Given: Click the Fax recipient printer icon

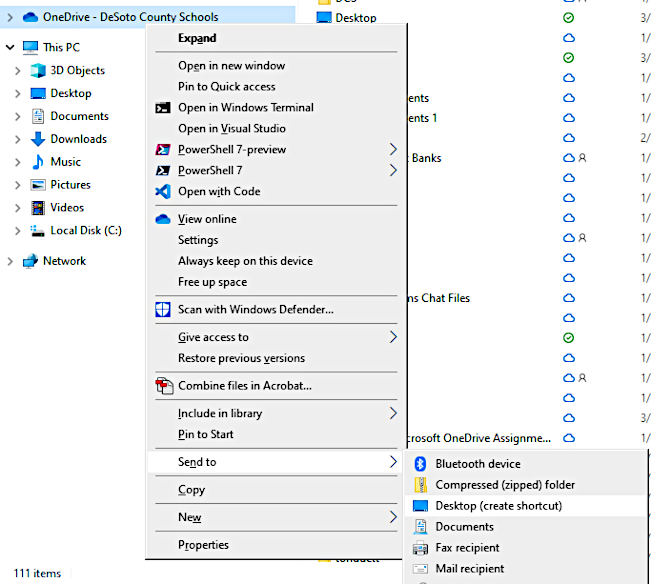Looking at the screenshot, I should click(x=420, y=548).
